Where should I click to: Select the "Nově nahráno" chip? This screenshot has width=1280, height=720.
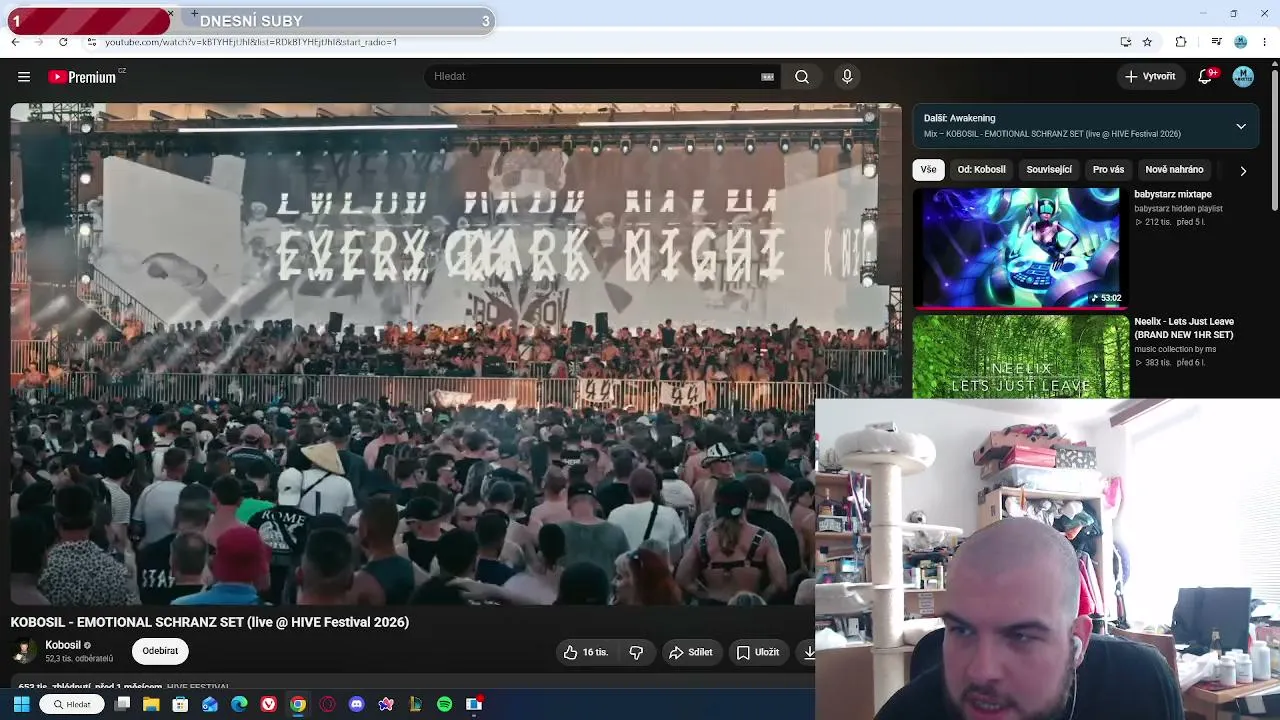tap(1174, 170)
